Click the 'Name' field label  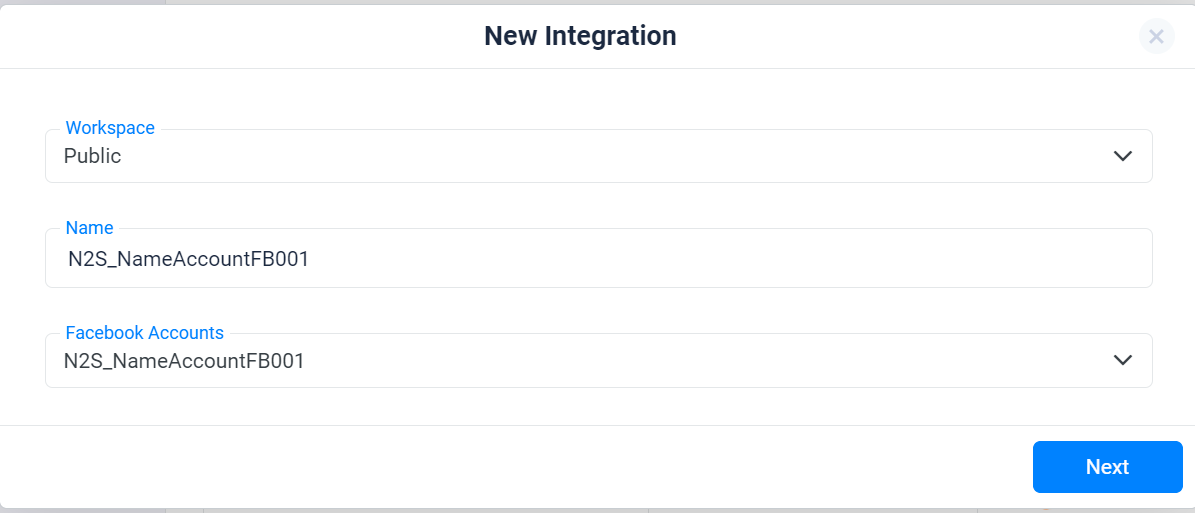coord(89,227)
